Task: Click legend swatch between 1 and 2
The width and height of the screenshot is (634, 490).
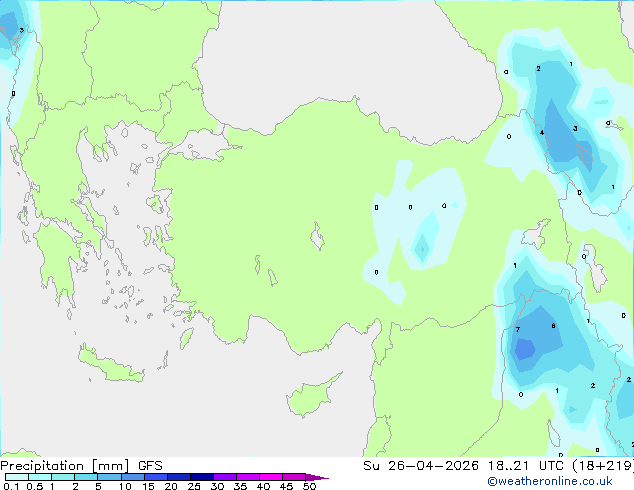Action: coord(63,477)
